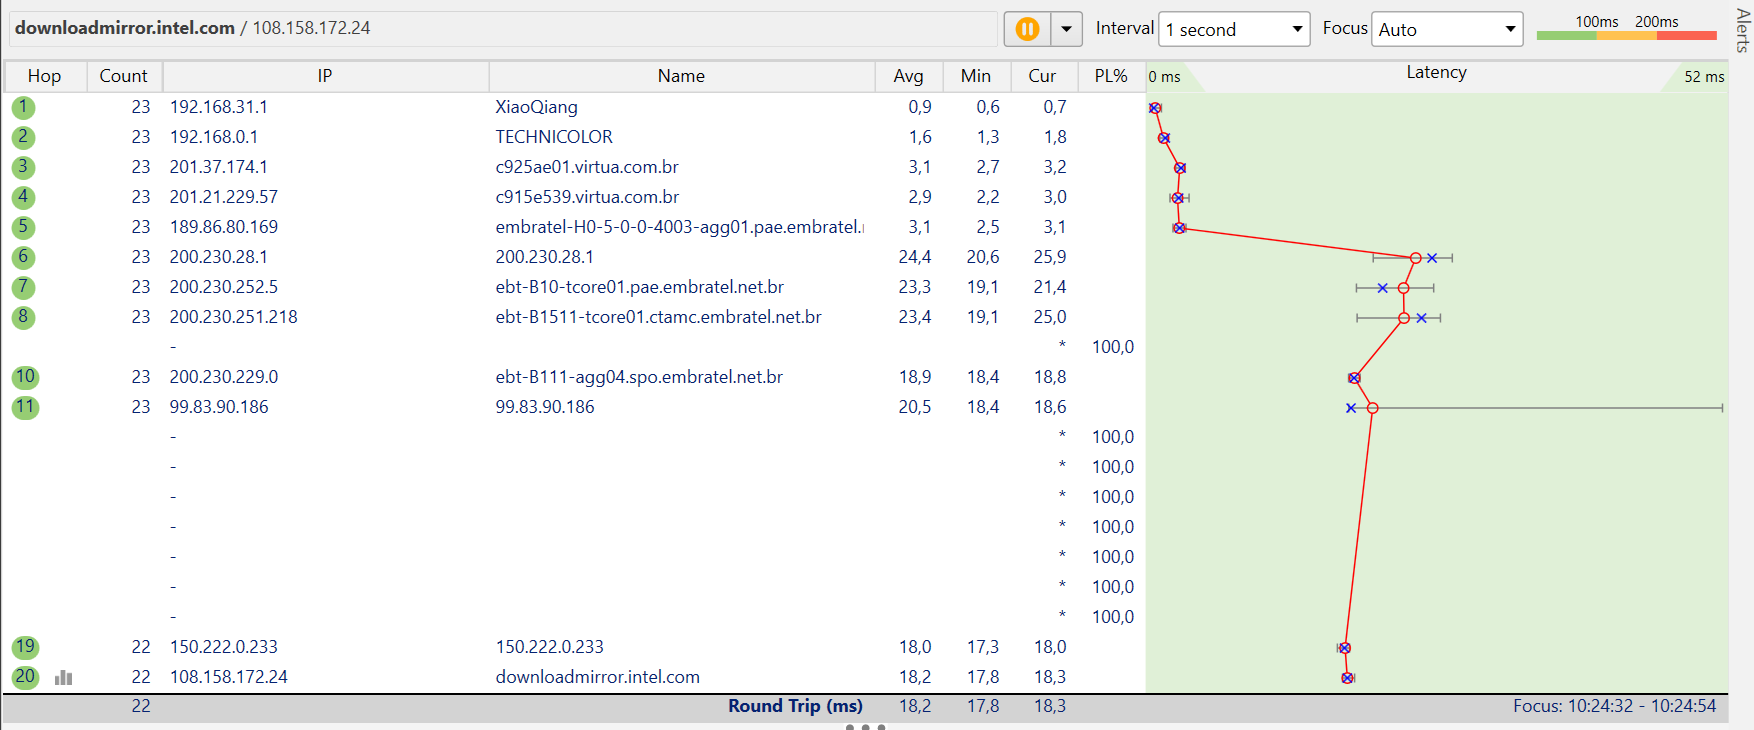The height and width of the screenshot is (730, 1754).
Task: Click the orange 200ms latency legend segment
Action: click(x=1627, y=35)
